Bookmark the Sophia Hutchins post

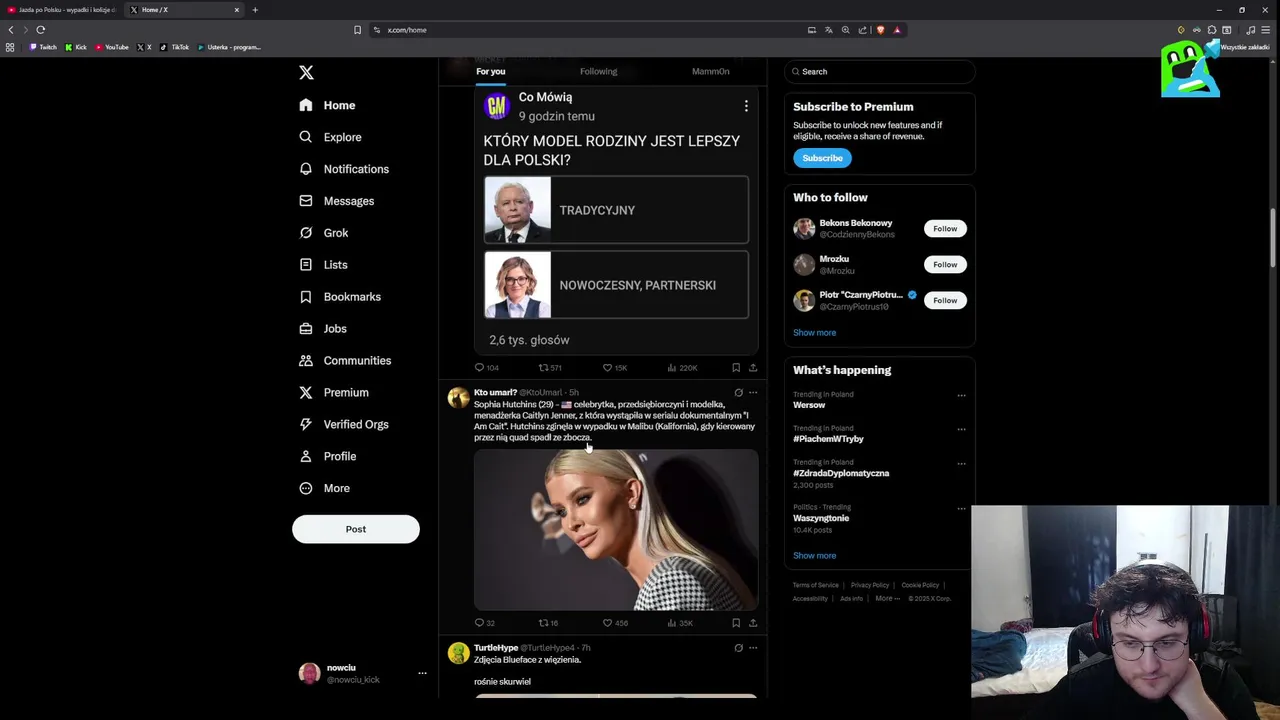(736, 623)
